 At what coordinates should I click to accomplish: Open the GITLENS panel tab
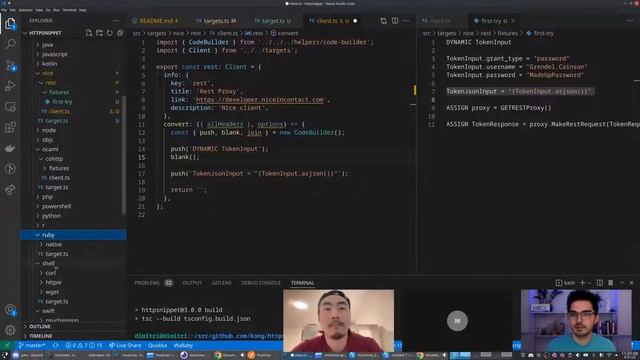click(x=222, y=283)
